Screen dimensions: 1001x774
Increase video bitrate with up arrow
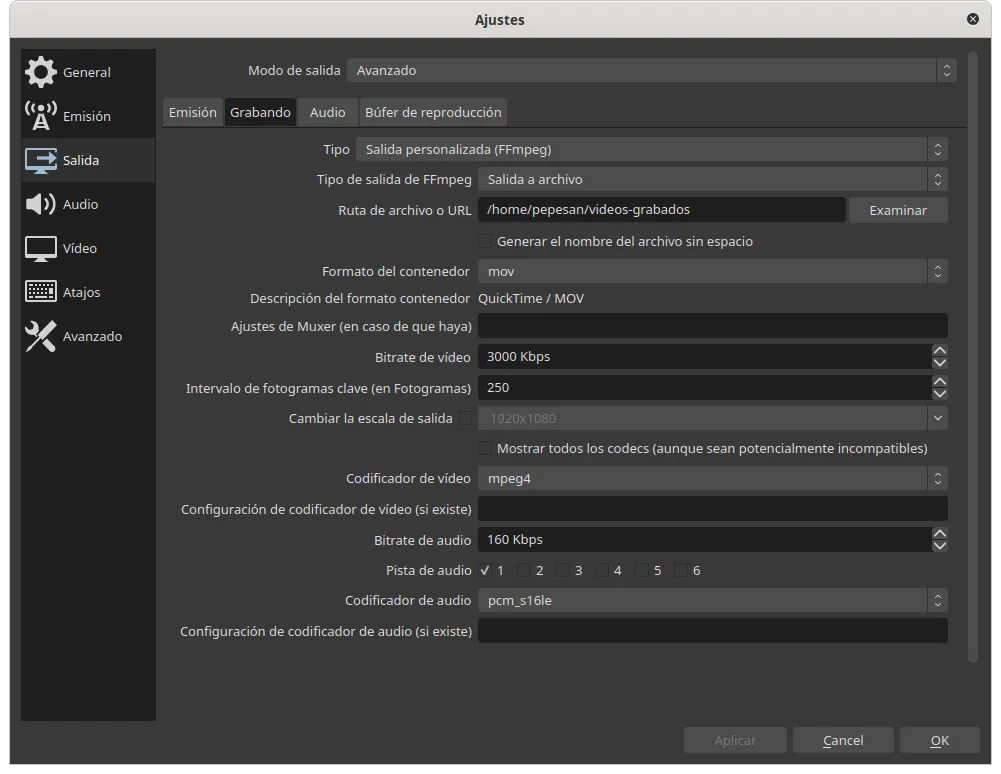click(x=939, y=351)
